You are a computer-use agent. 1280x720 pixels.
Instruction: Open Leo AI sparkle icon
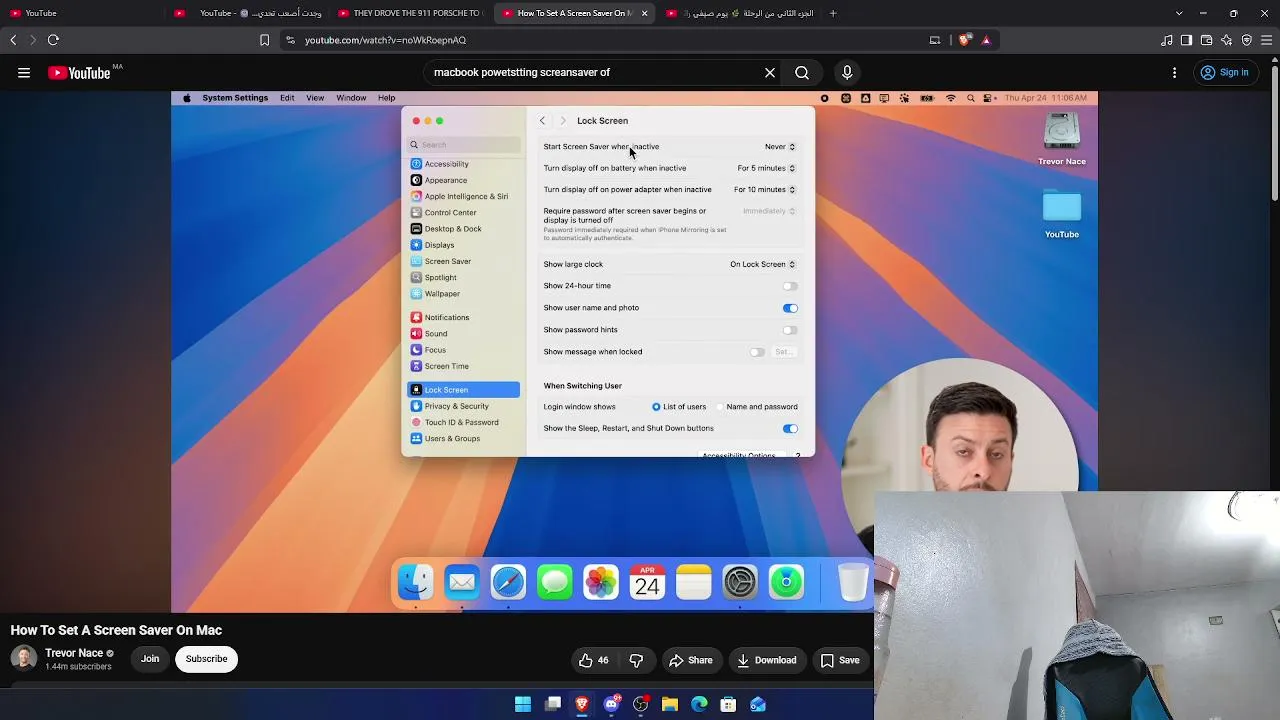tap(1227, 40)
